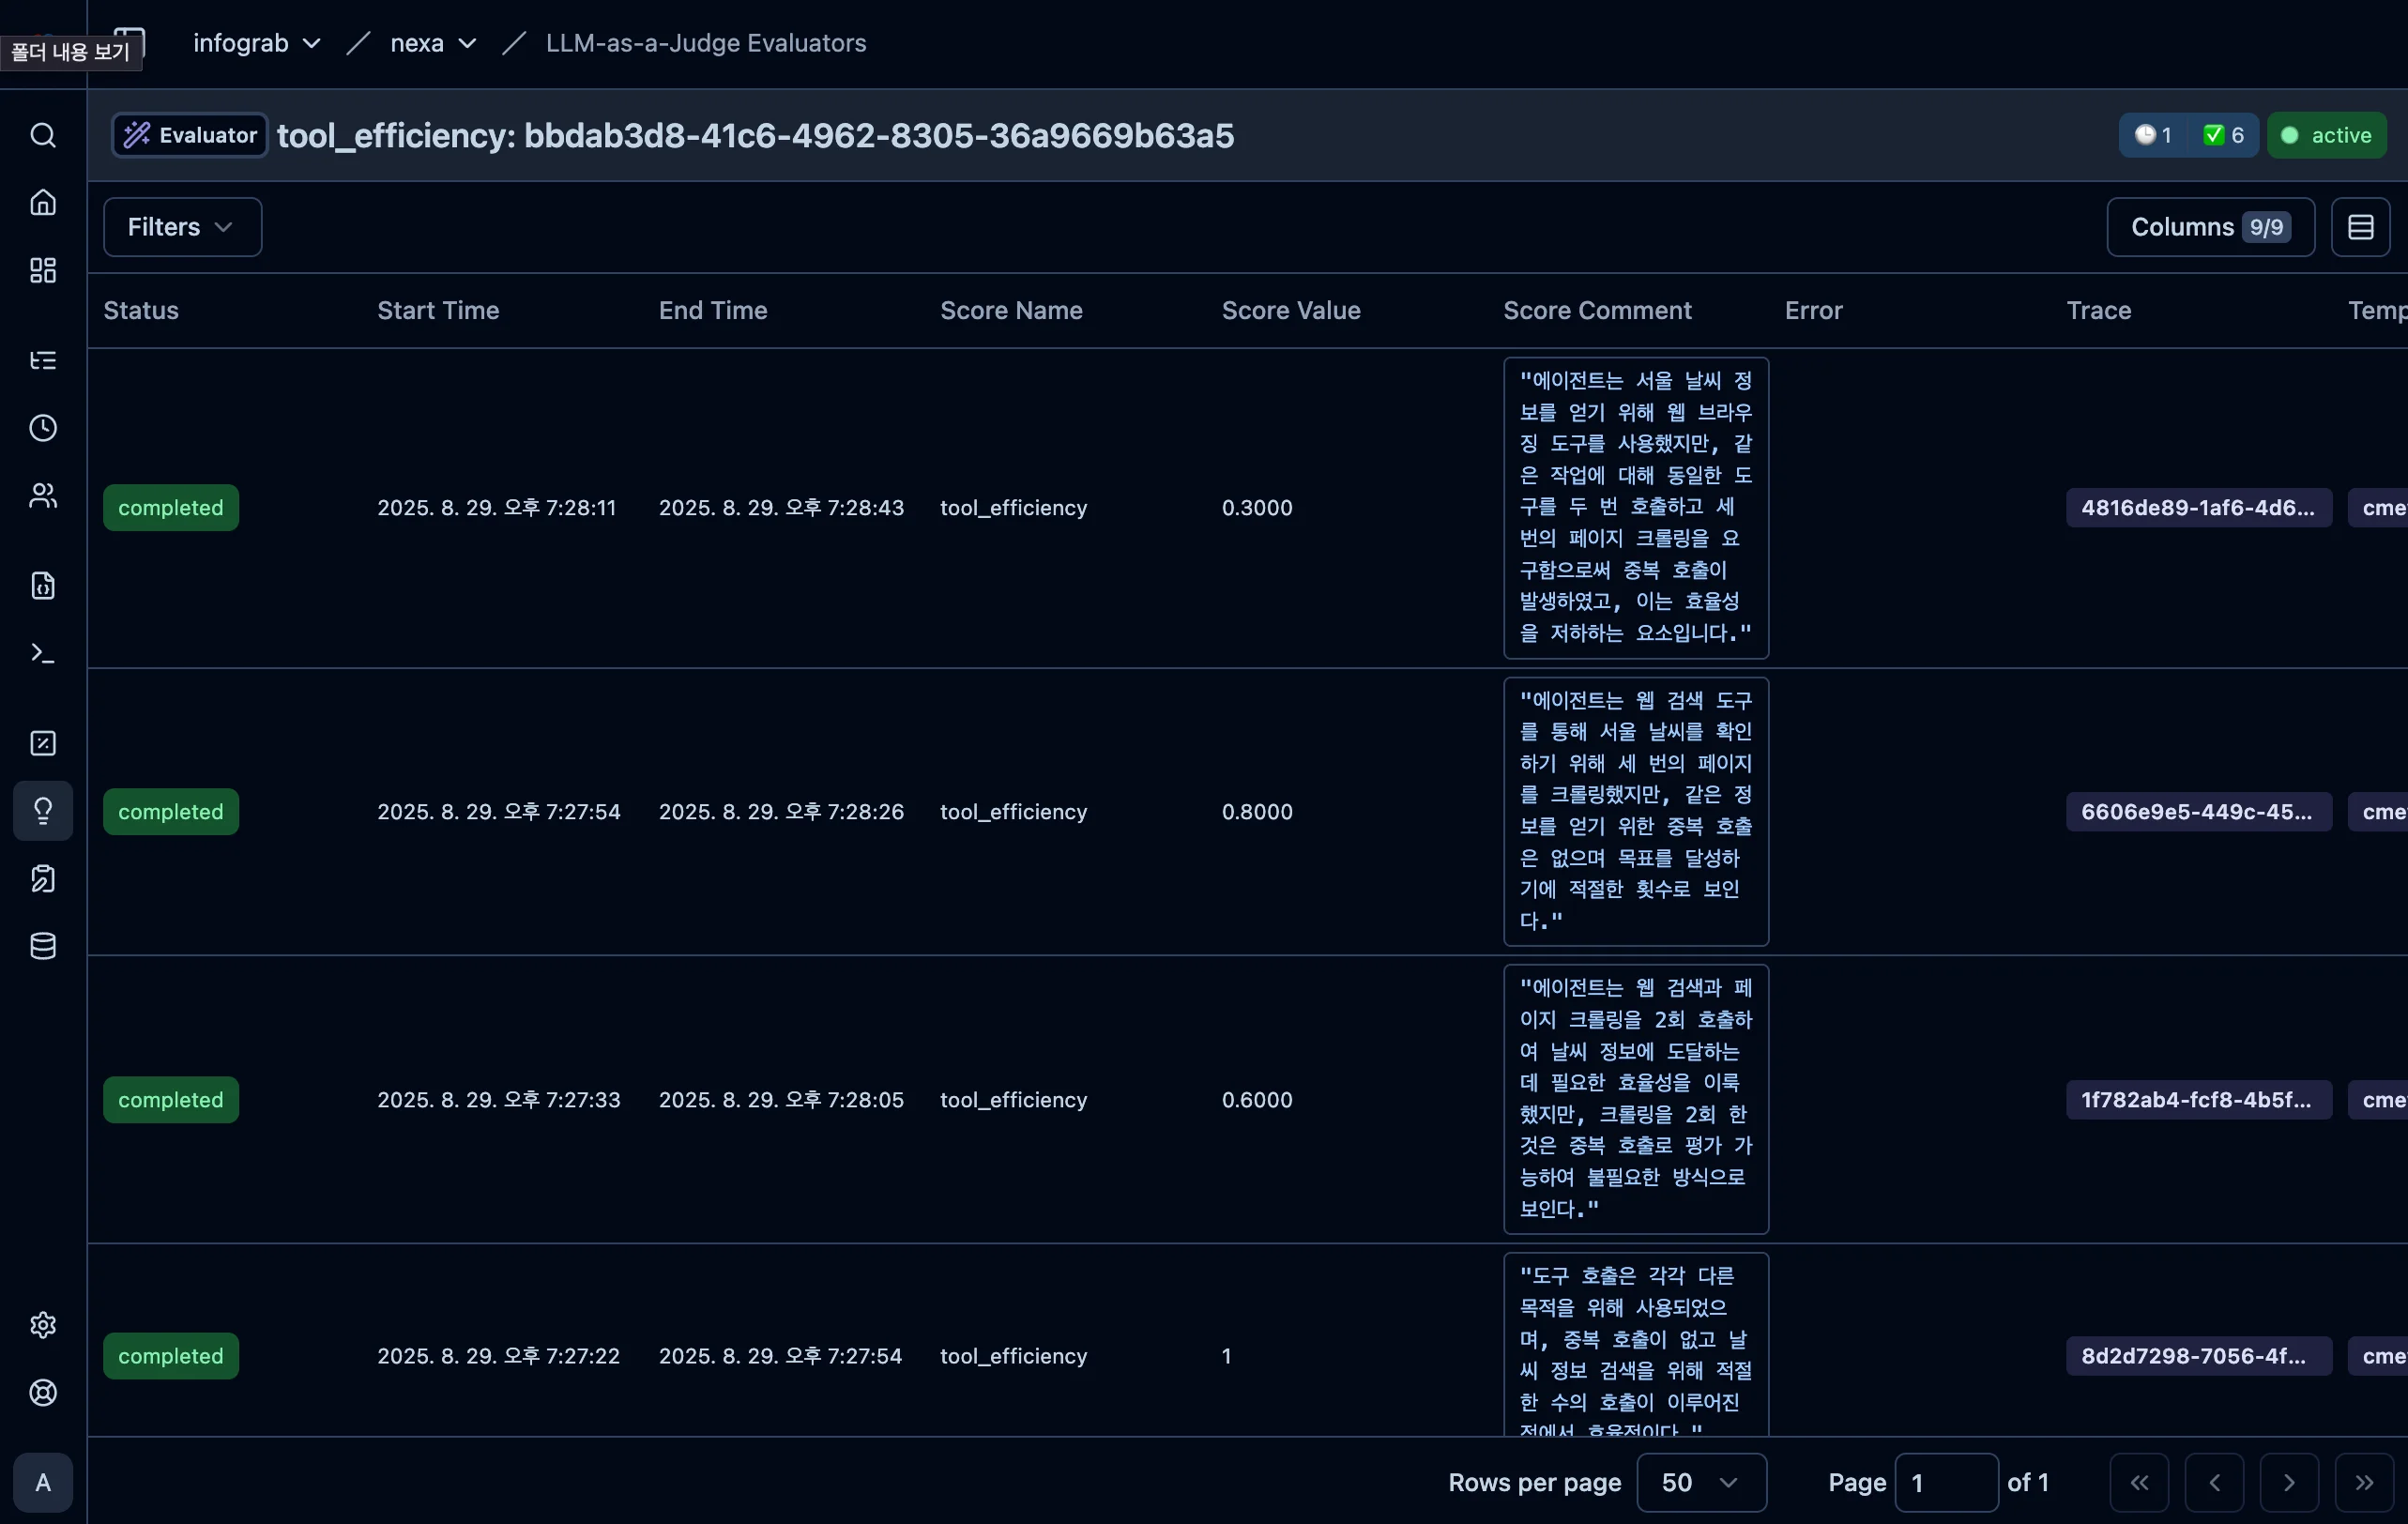Viewport: 2408px width, 1524px height.
Task: Open the settings gear icon
Action: (43, 1325)
